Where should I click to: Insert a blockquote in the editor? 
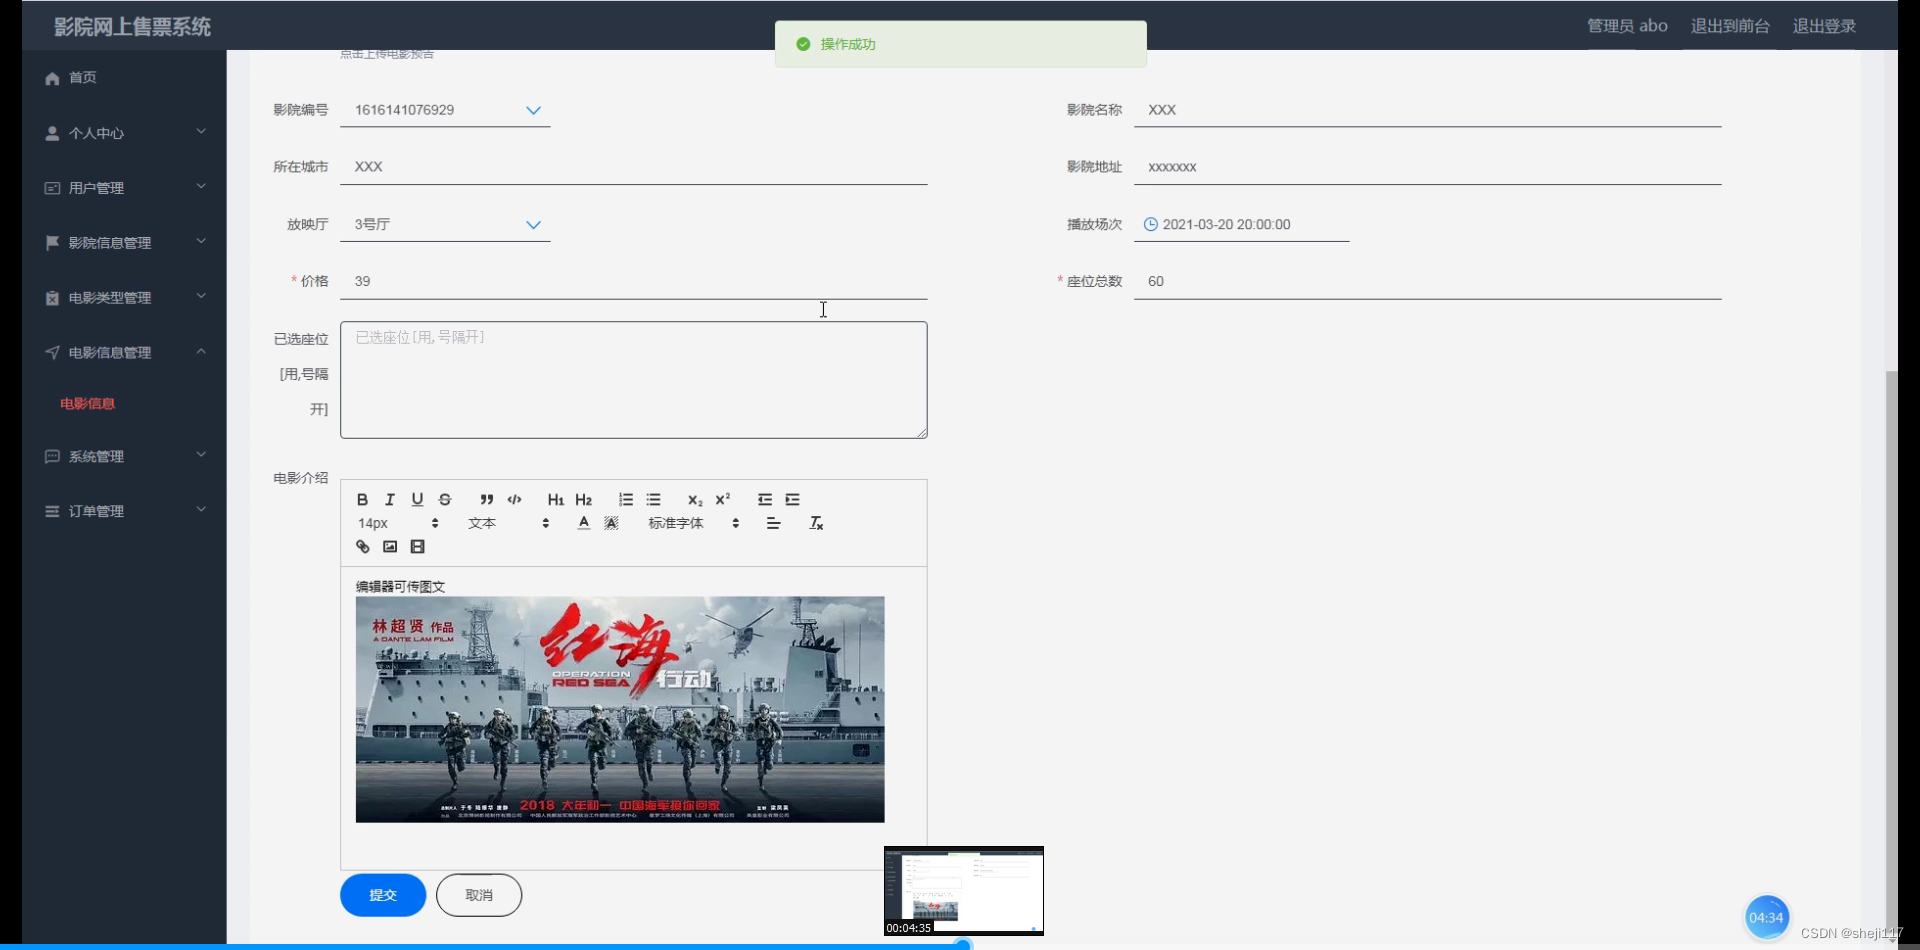pyautogui.click(x=487, y=499)
